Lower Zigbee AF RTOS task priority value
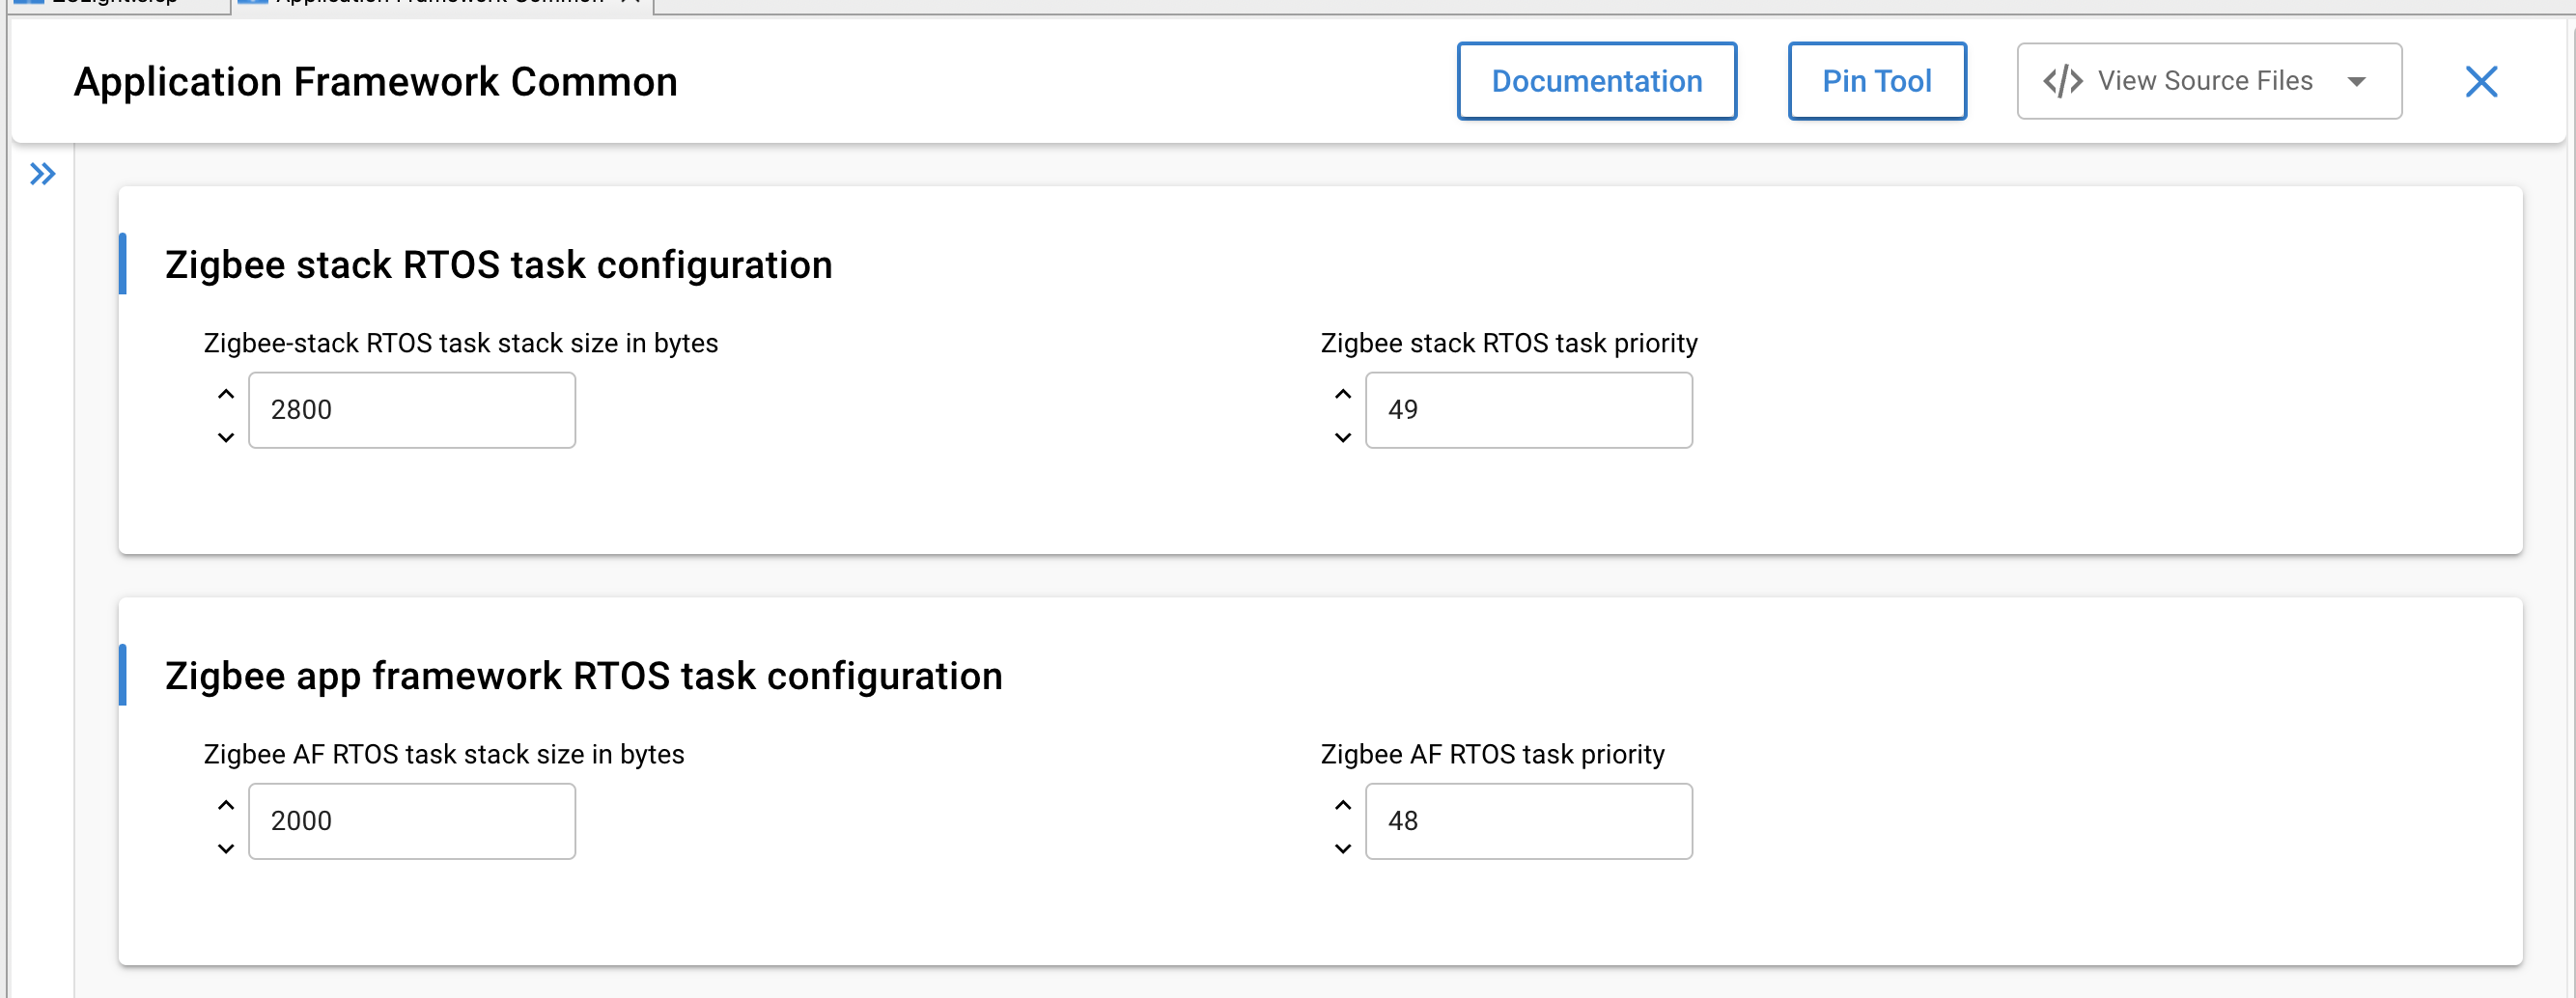The image size is (2576, 998). [x=1343, y=848]
